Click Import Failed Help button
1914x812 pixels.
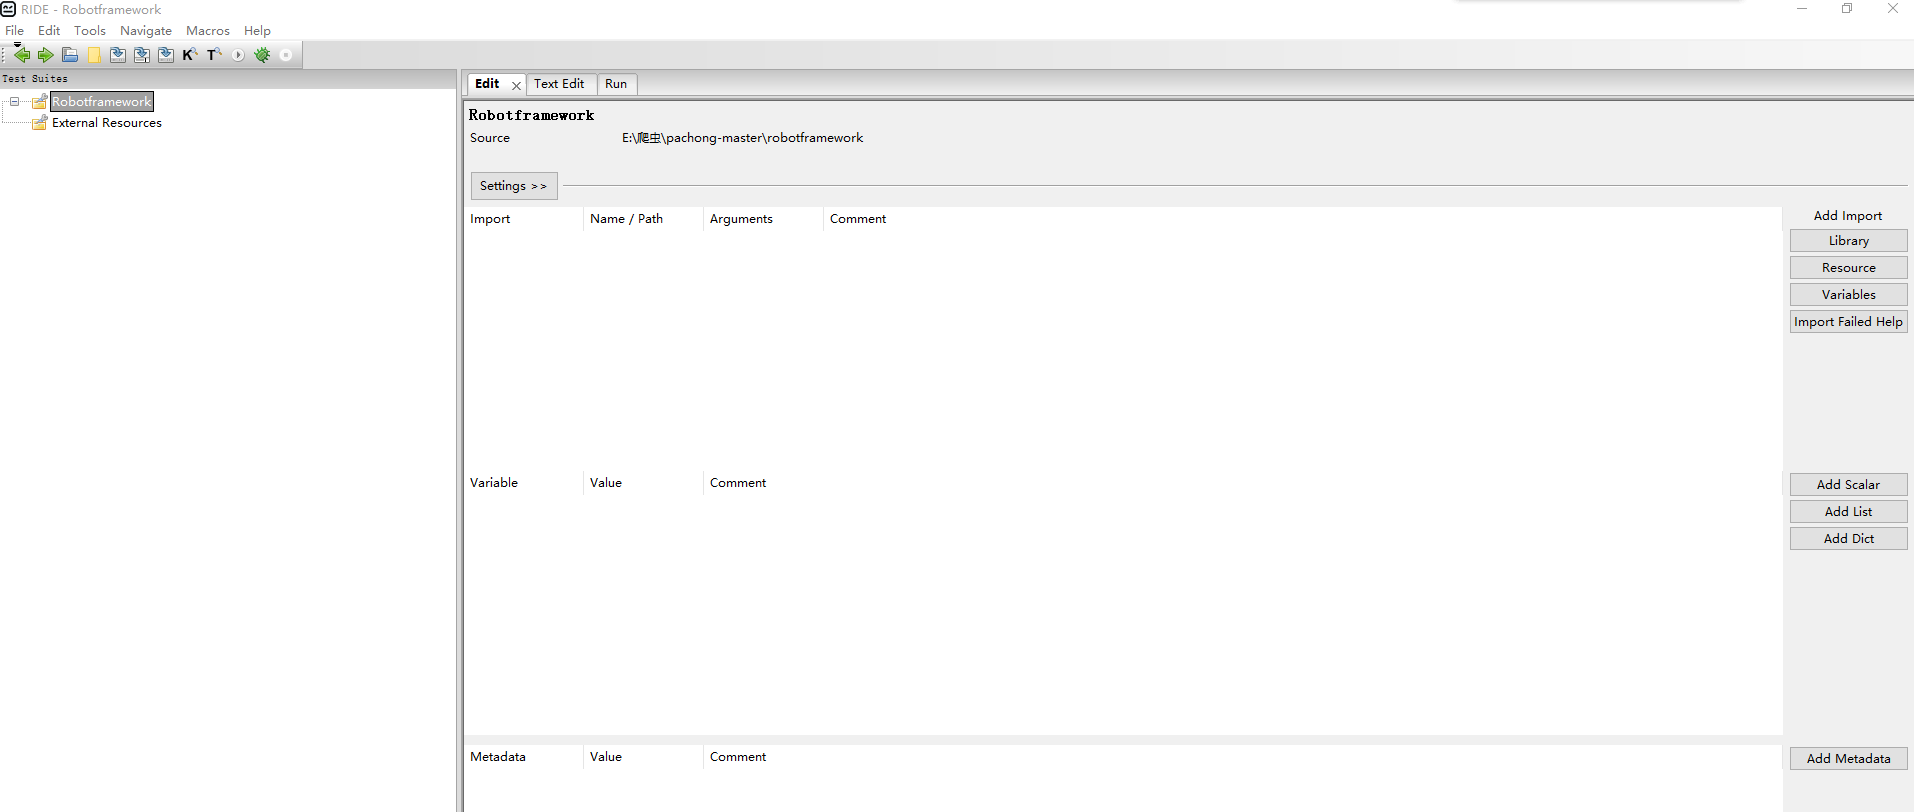coord(1848,322)
